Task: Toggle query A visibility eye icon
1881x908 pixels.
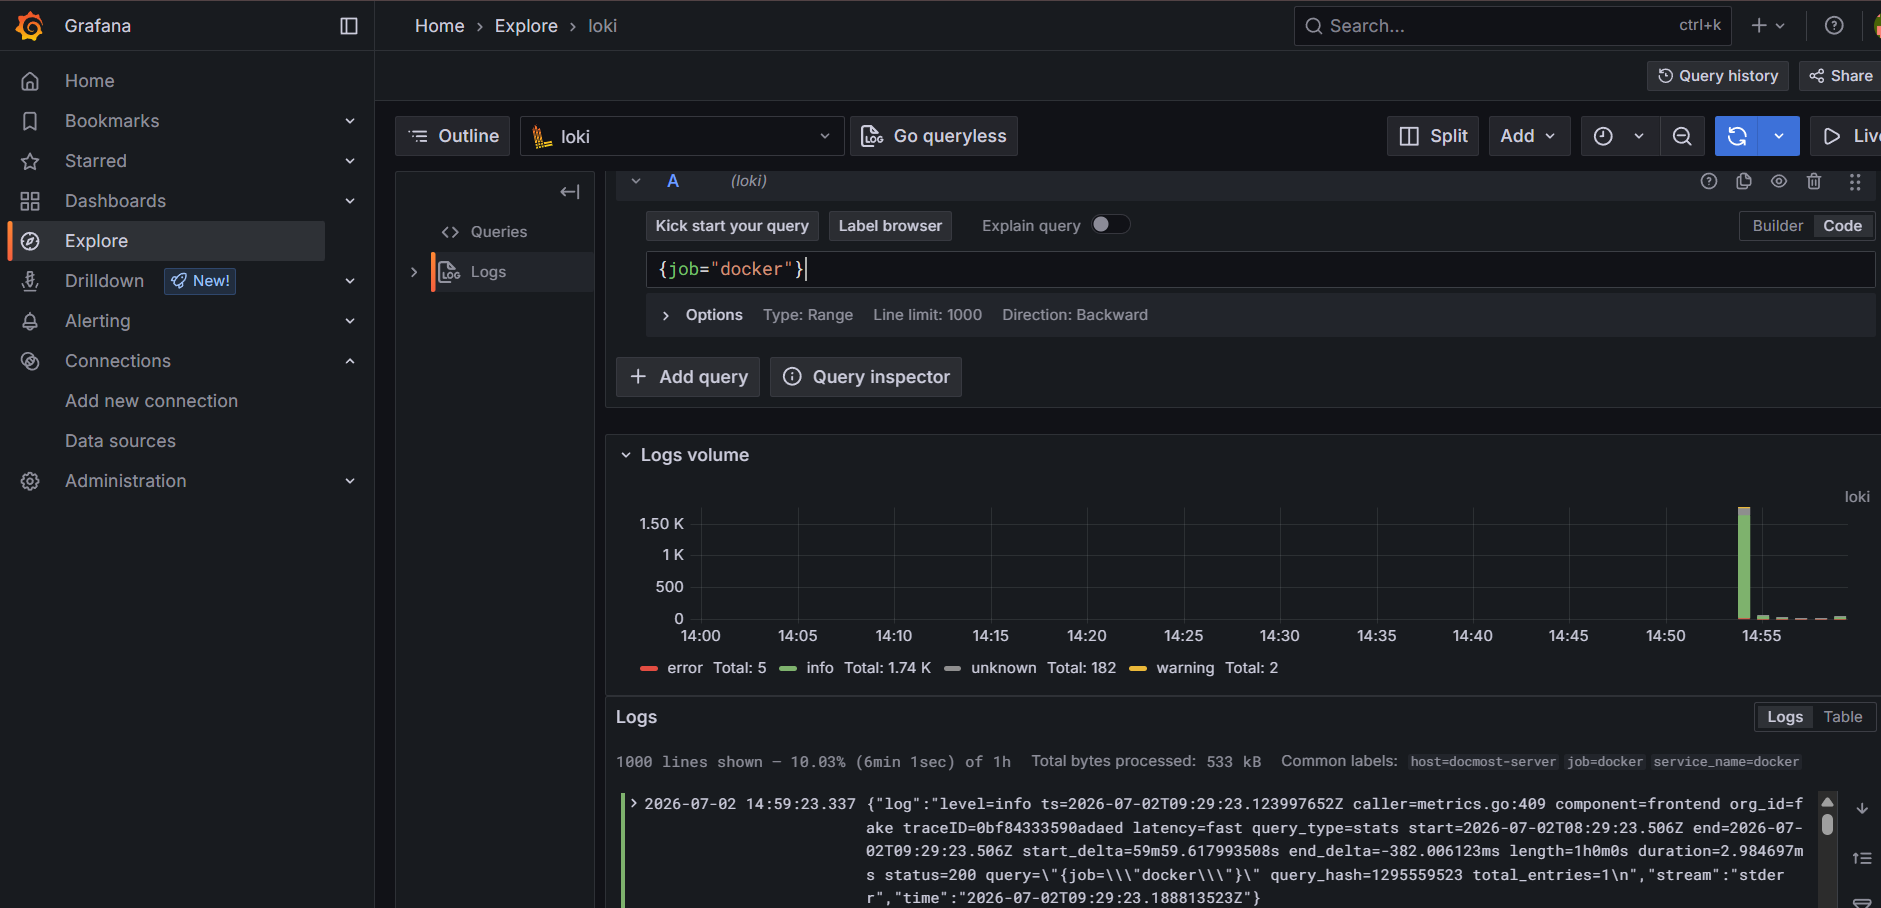Action: pos(1779,181)
